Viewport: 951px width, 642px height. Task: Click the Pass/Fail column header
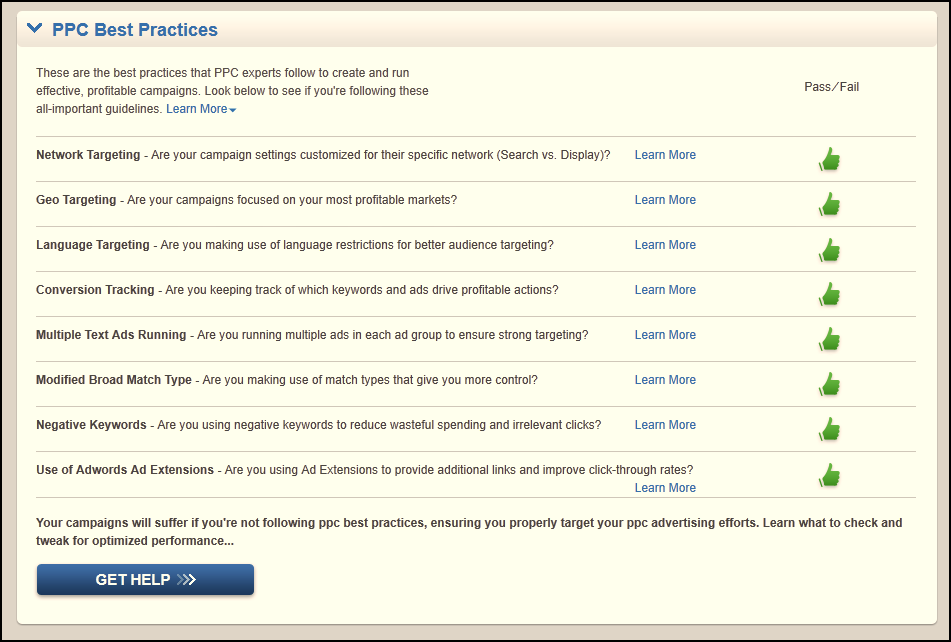coord(831,87)
